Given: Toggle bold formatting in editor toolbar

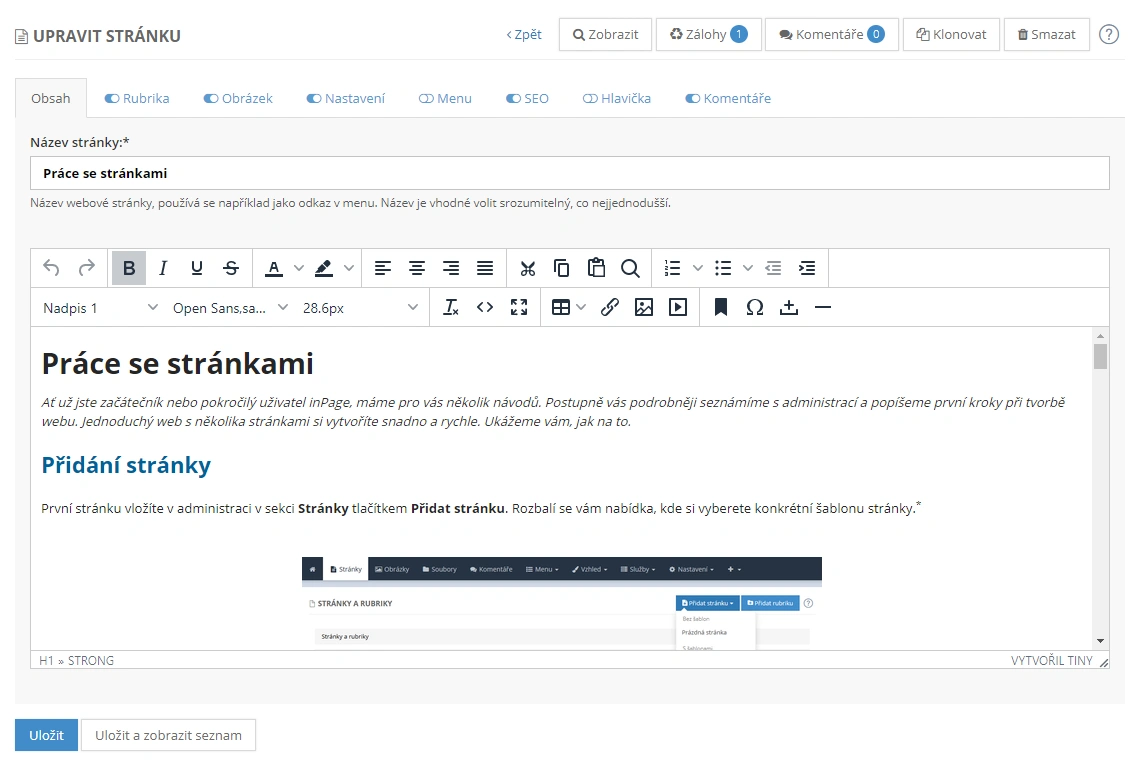Looking at the screenshot, I should pos(129,268).
